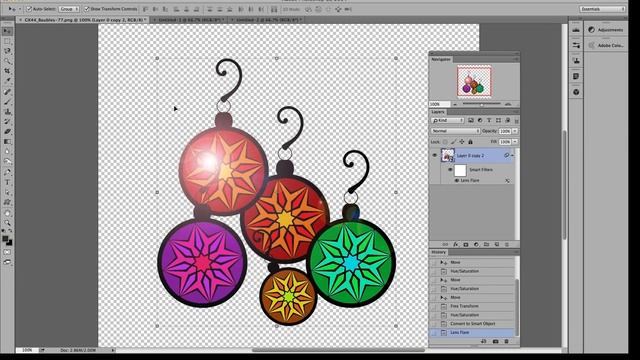Image resolution: width=640 pixels, height=360 pixels.
Task: Select the Eraser tool
Action: (7, 131)
